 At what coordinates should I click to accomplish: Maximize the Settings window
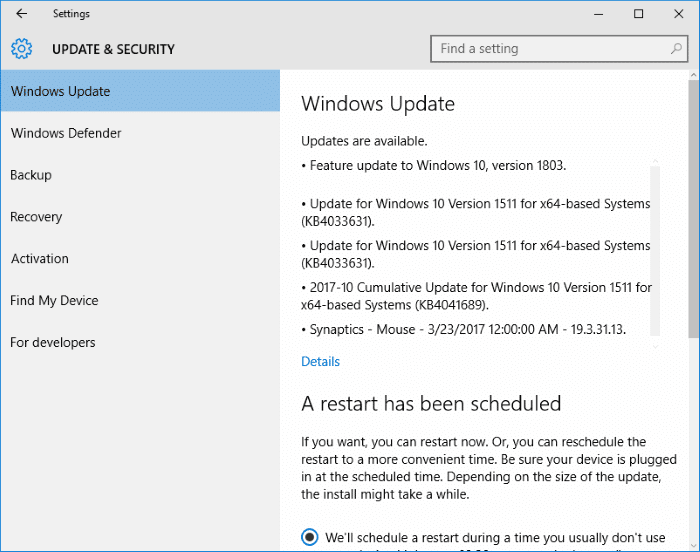(x=638, y=14)
